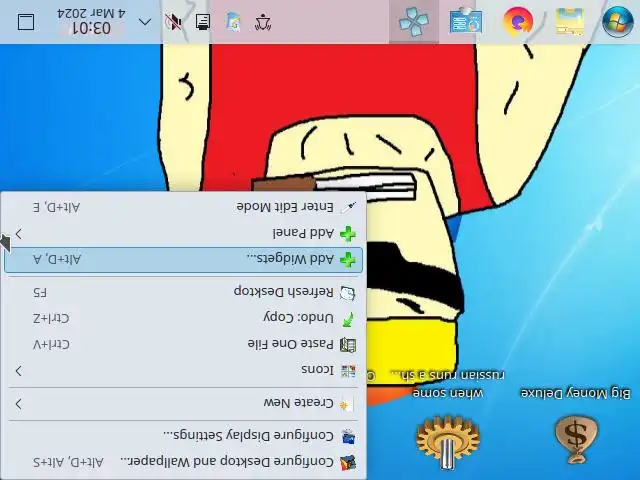Expand the Icons submenu chevron
The image size is (640, 480).
19,371
